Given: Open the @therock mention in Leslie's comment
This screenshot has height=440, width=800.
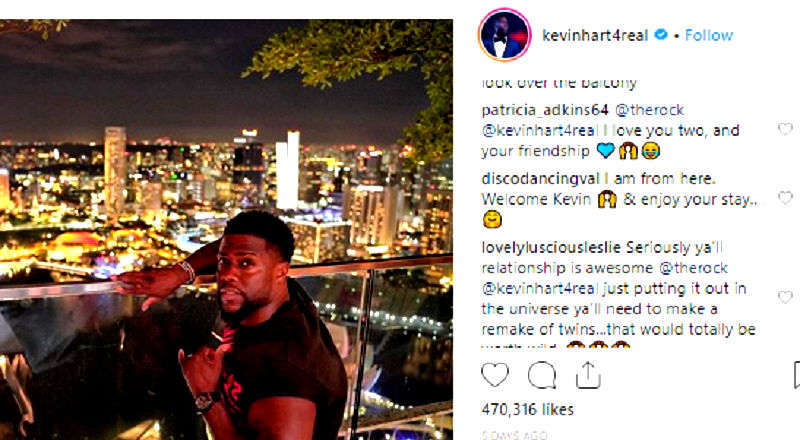Looking at the screenshot, I should tap(693, 268).
